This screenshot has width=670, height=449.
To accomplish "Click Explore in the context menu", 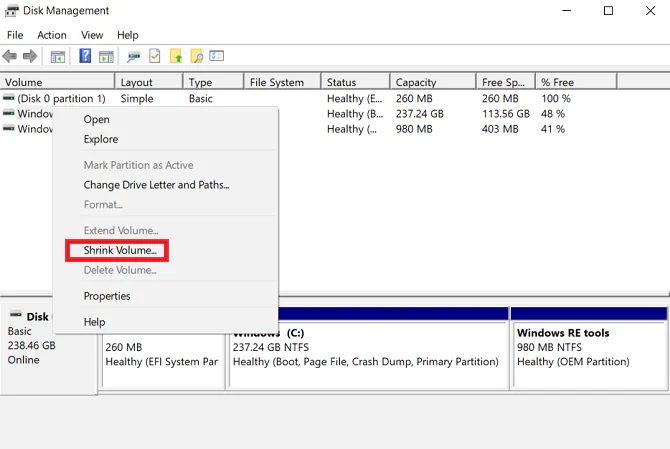I will coord(101,140).
